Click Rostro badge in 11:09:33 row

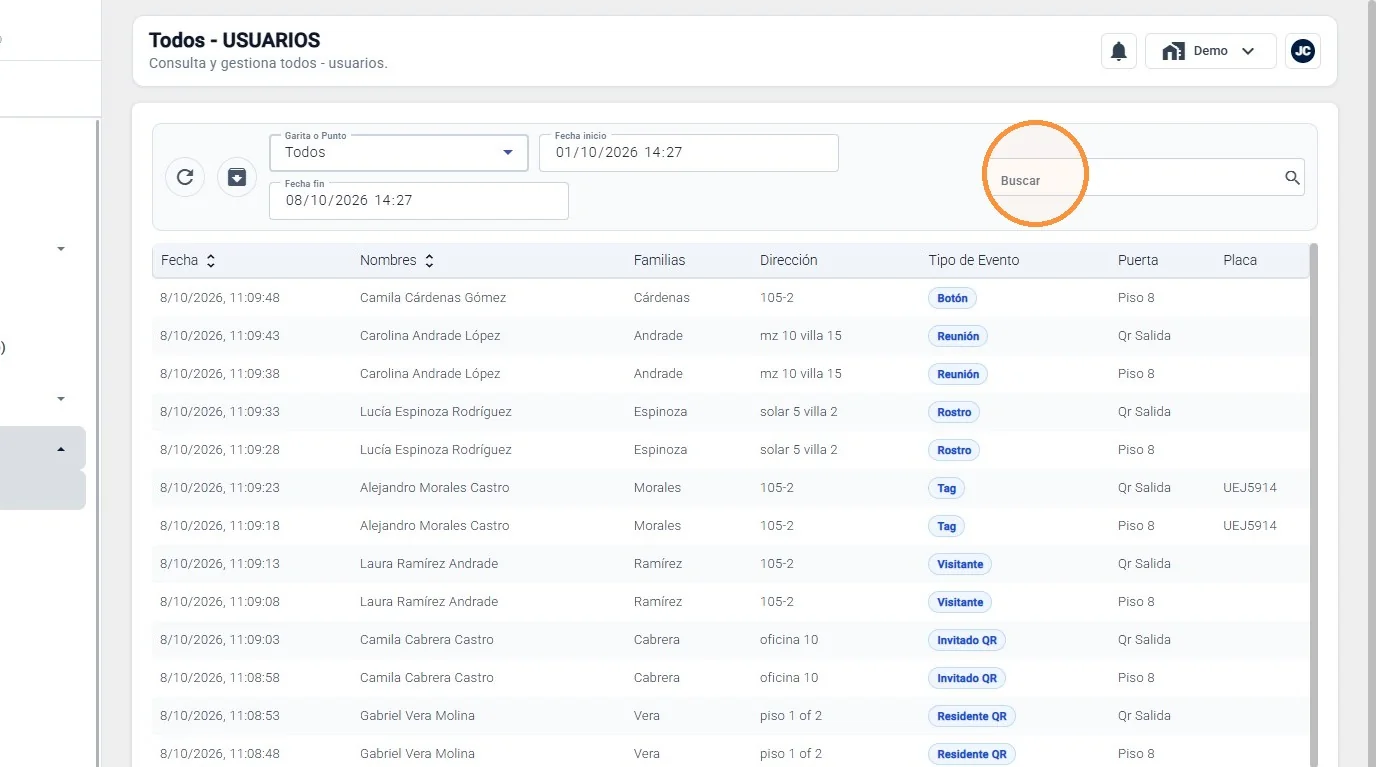tap(954, 412)
